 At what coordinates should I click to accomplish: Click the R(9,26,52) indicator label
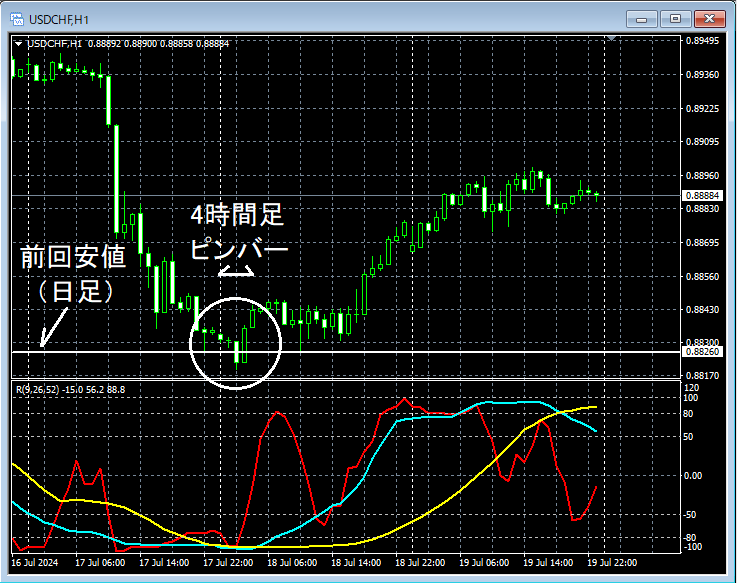(71, 390)
